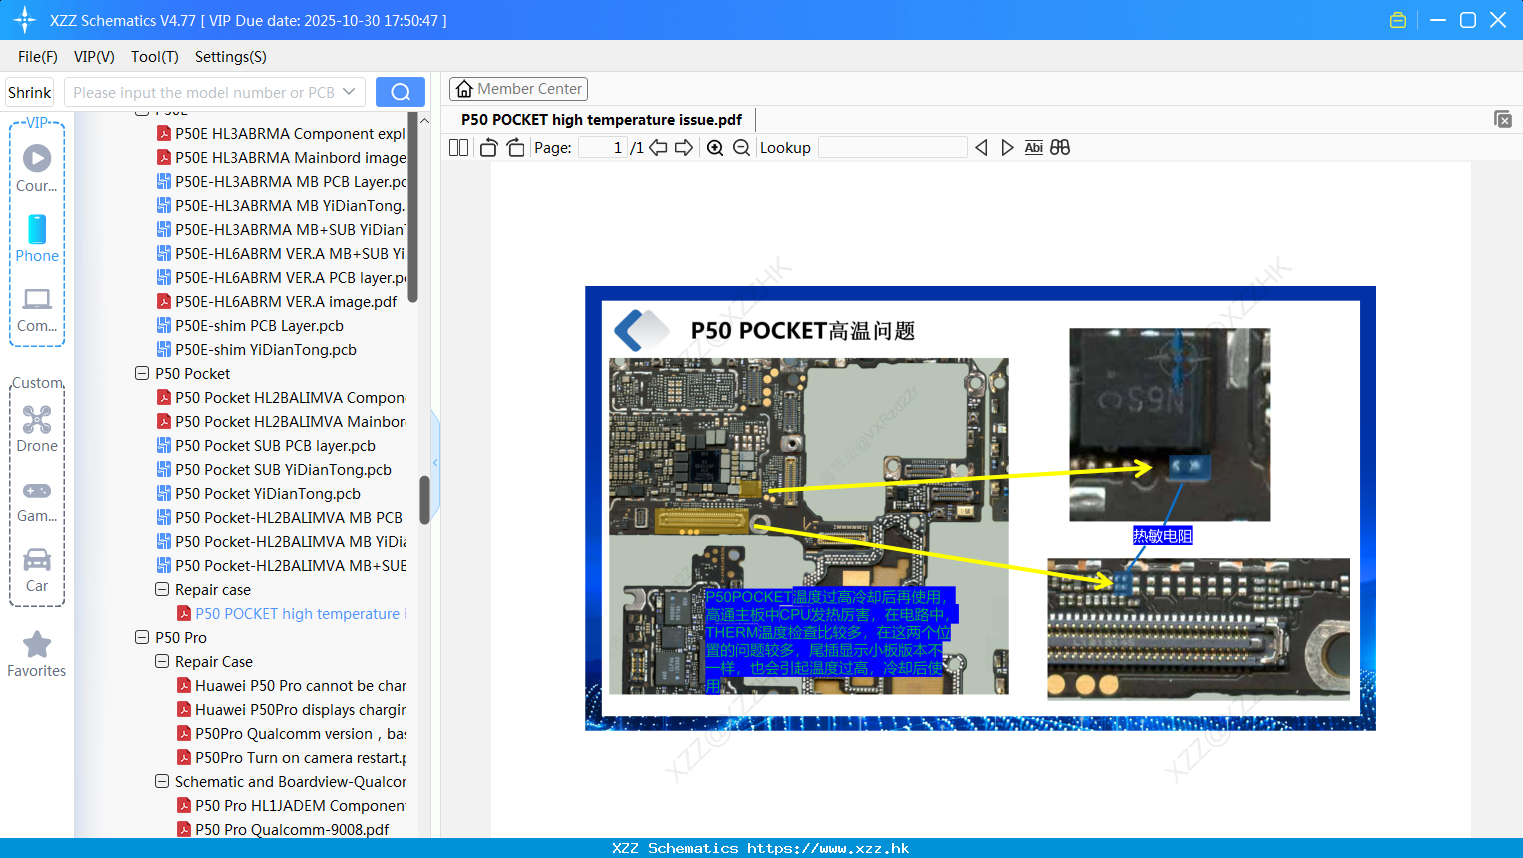Open P50 Pro Qualcomm-9008.pdf
This screenshot has height=858, width=1523.
coord(283,829)
